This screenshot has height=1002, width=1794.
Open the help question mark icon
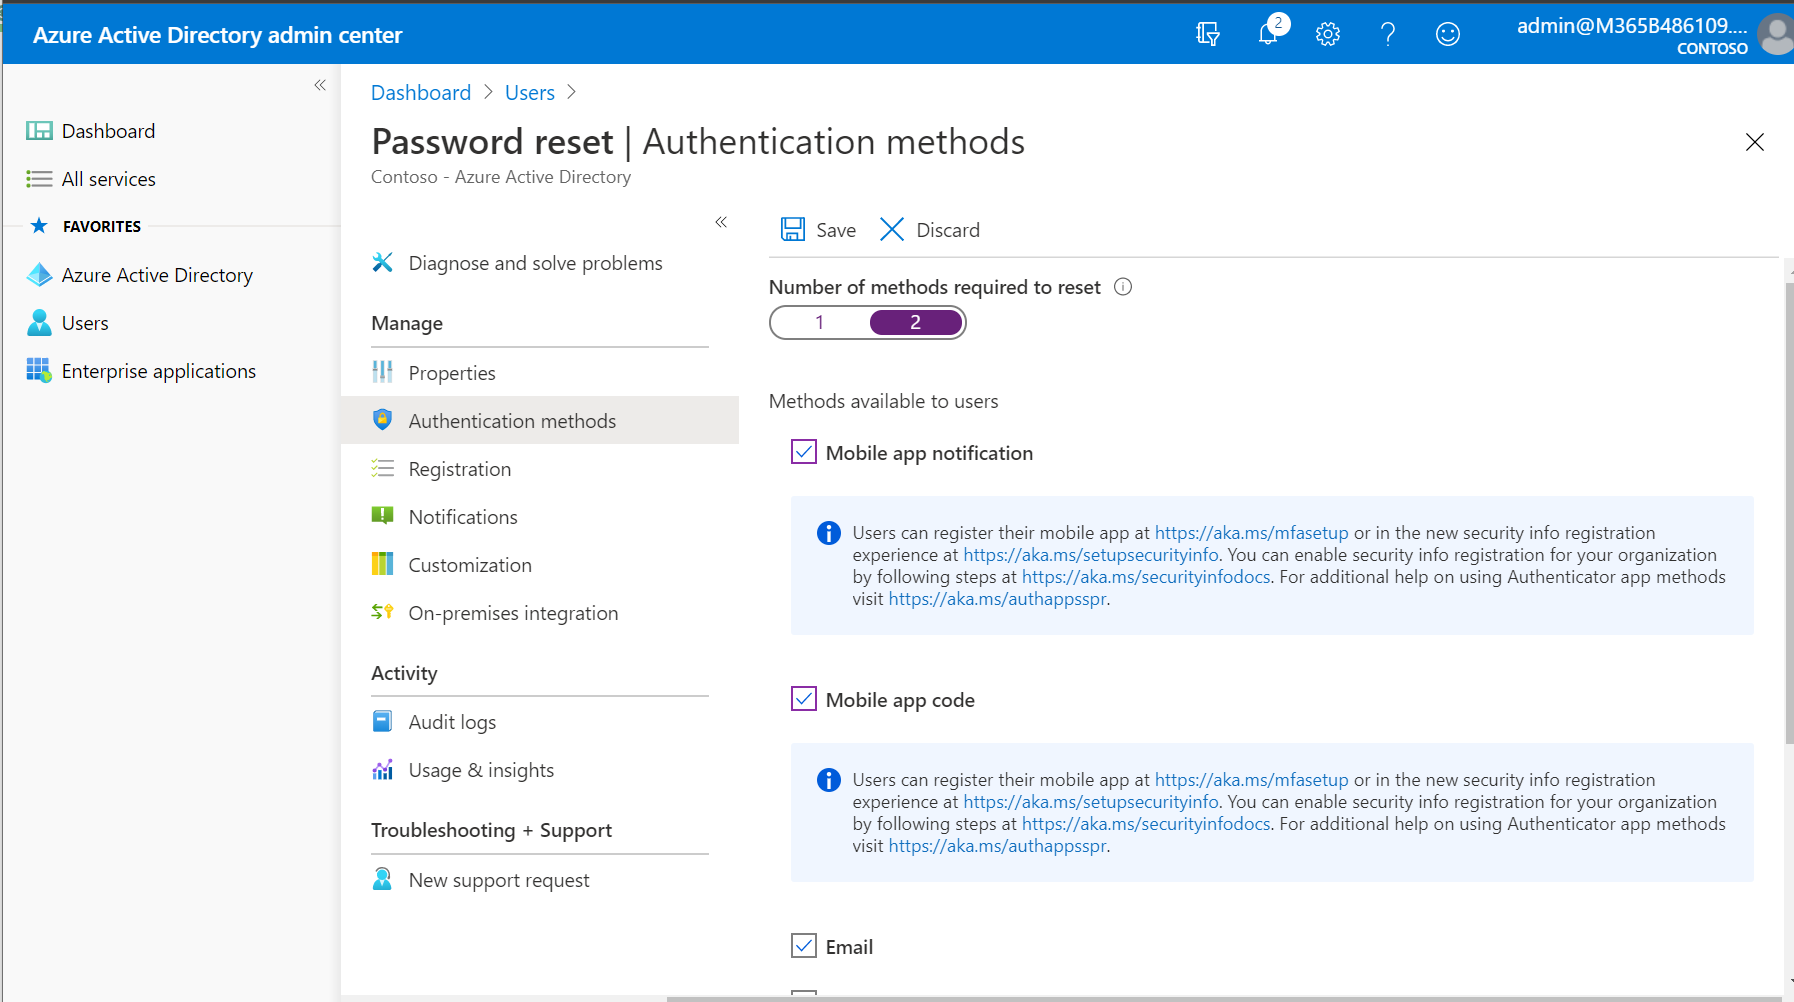click(x=1388, y=34)
